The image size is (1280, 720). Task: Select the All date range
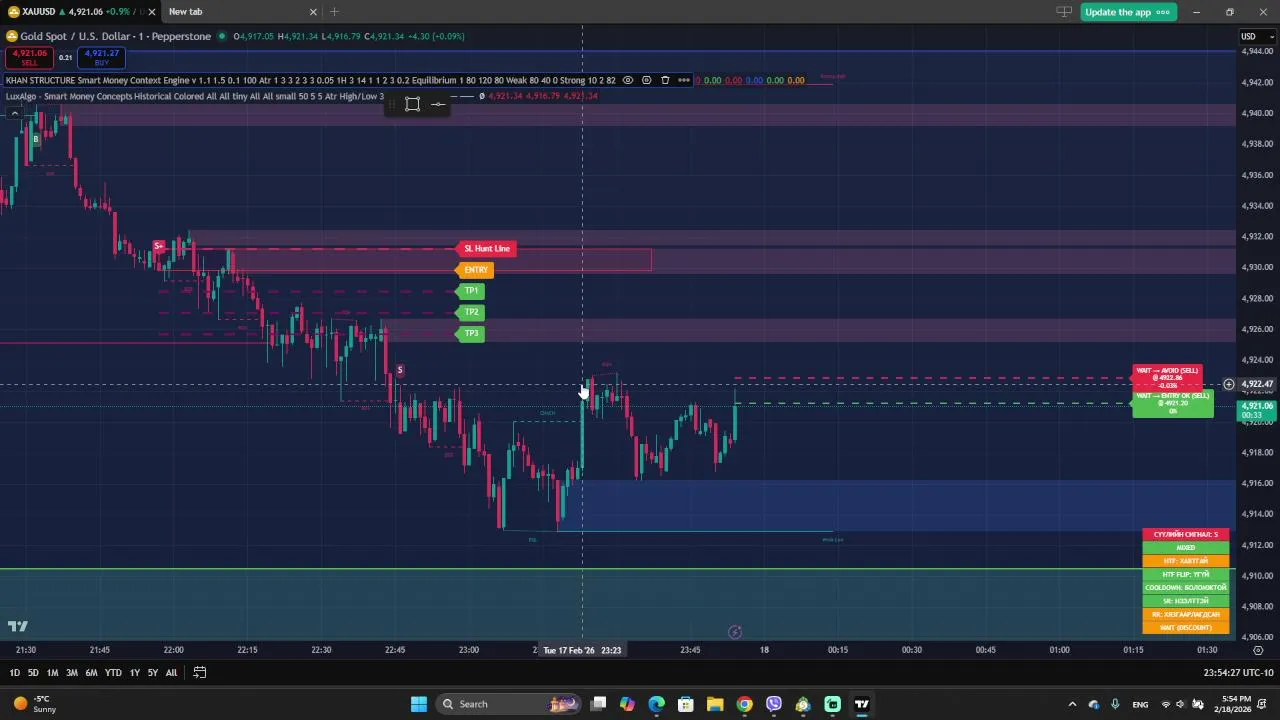(x=171, y=673)
